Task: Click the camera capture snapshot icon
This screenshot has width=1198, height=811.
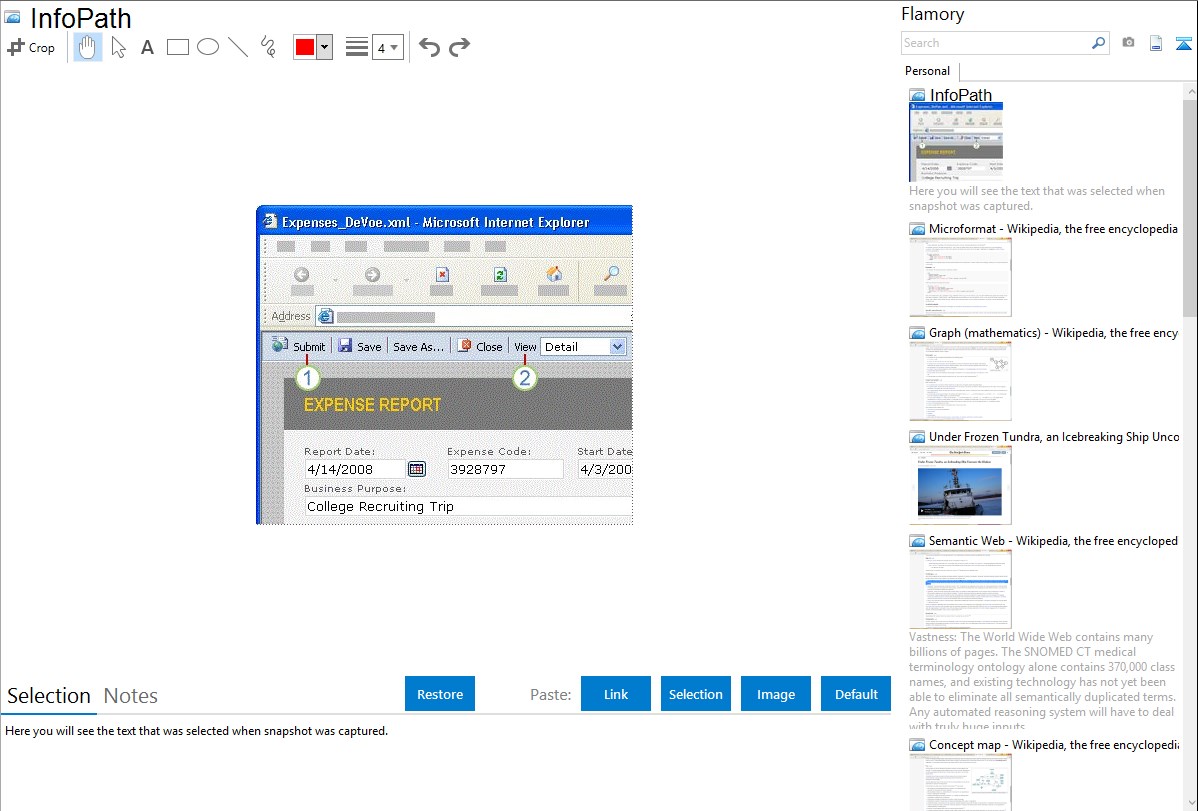Action: coord(1128,43)
